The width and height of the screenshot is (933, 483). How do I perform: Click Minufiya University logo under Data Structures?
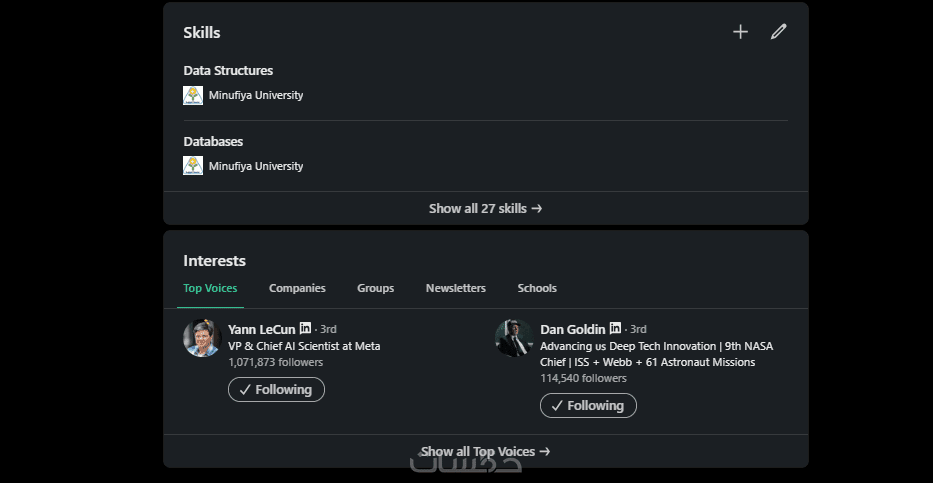coord(193,96)
